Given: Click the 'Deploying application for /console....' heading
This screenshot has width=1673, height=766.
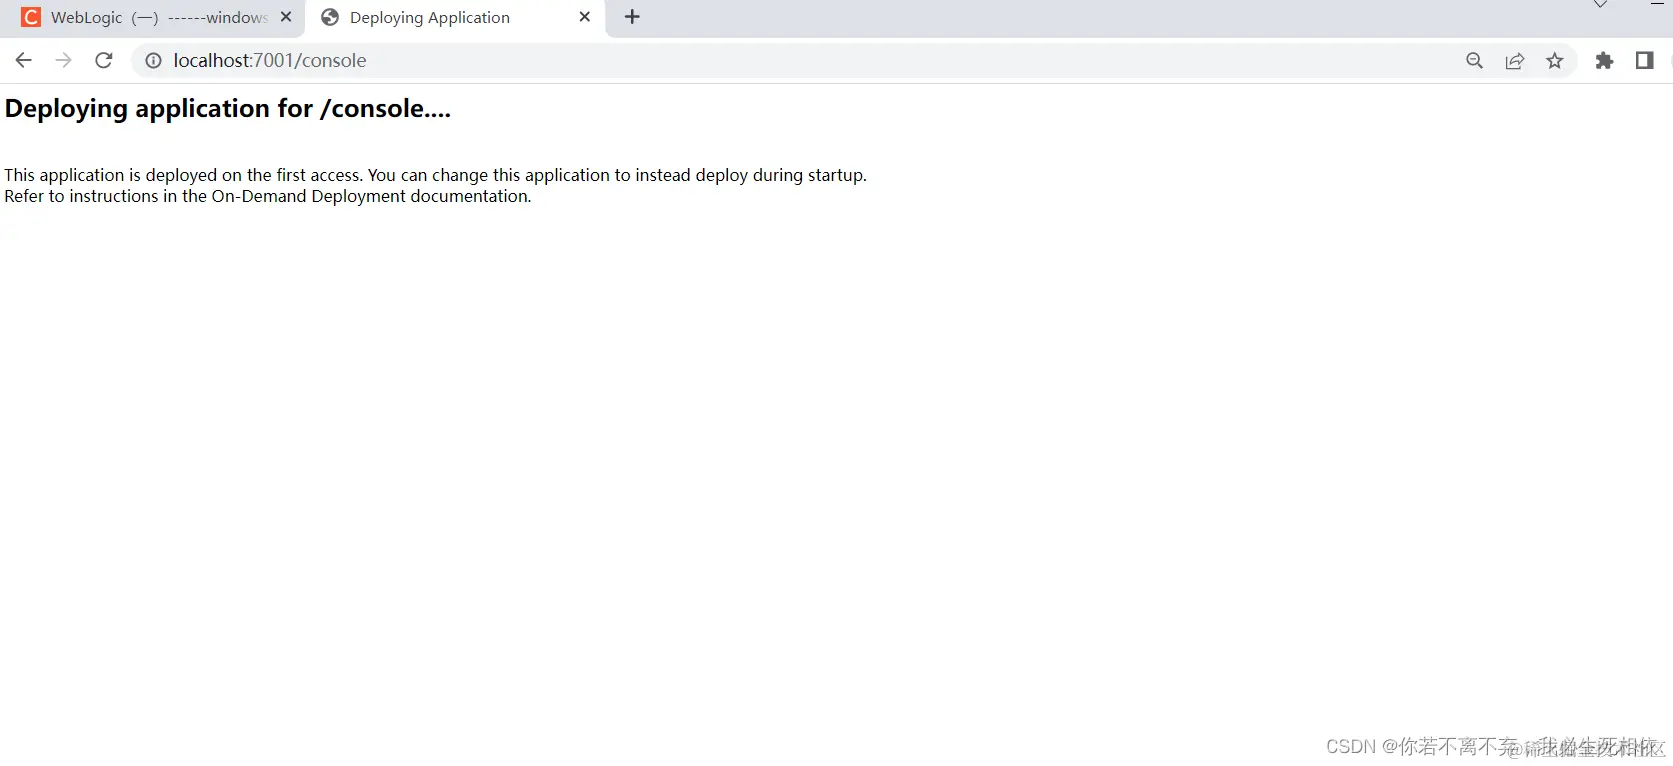Looking at the screenshot, I should point(228,109).
